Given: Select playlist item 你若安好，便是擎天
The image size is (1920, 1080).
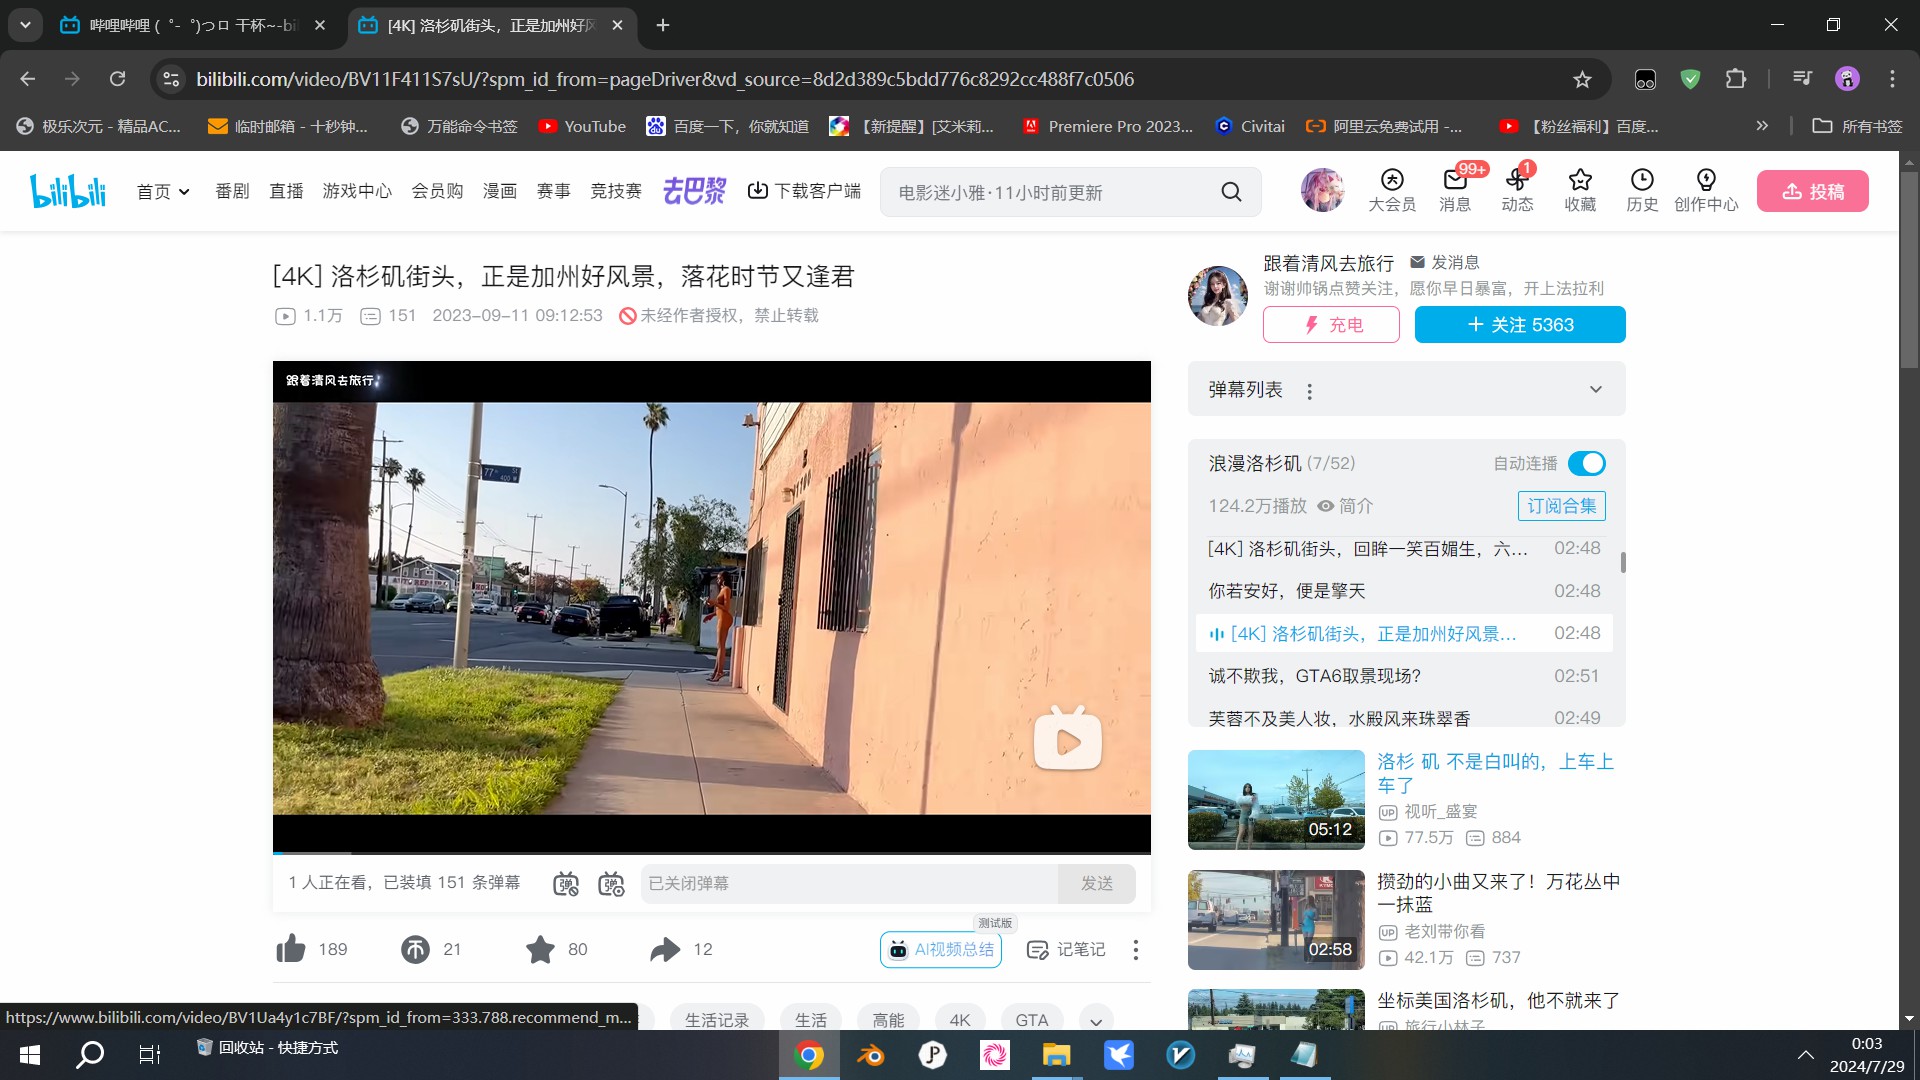Looking at the screenshot, I should [x=1404, y=591].
